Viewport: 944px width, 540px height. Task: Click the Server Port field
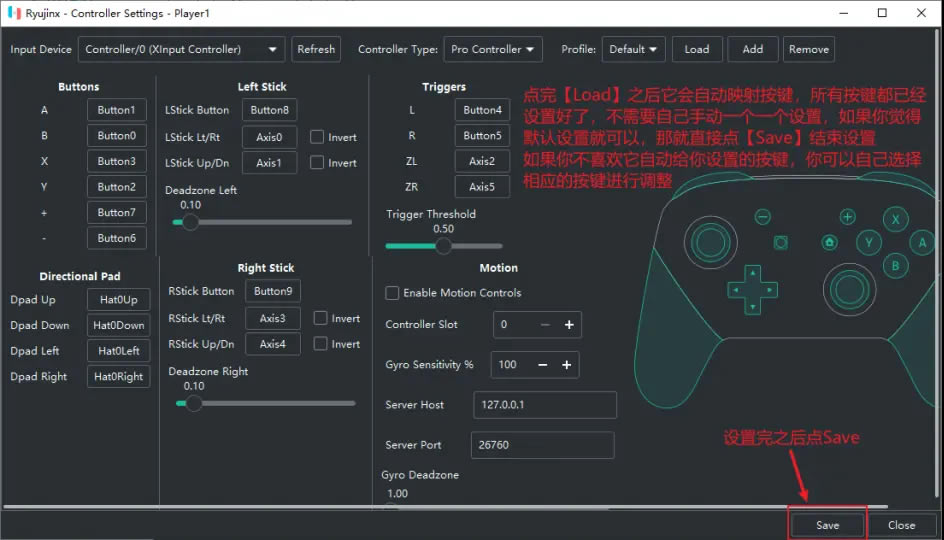click(x=542, y=445)
